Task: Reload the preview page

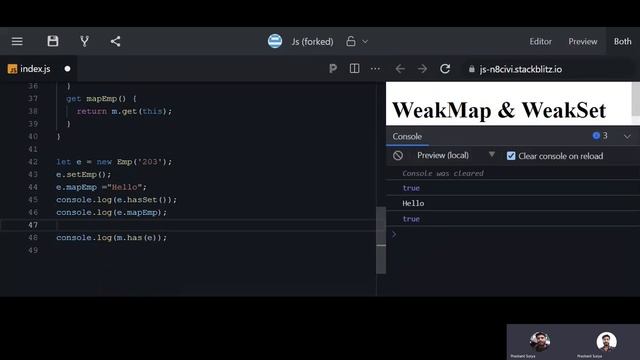Action: point(445,69)
